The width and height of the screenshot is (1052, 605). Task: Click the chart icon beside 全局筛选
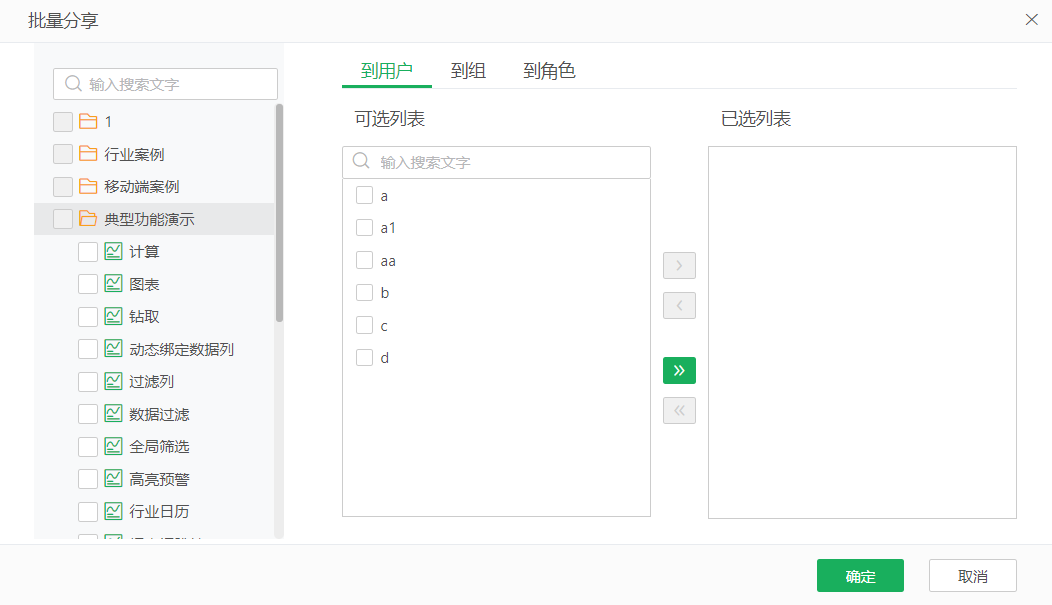pyautogui.click(x=113, y=446)
